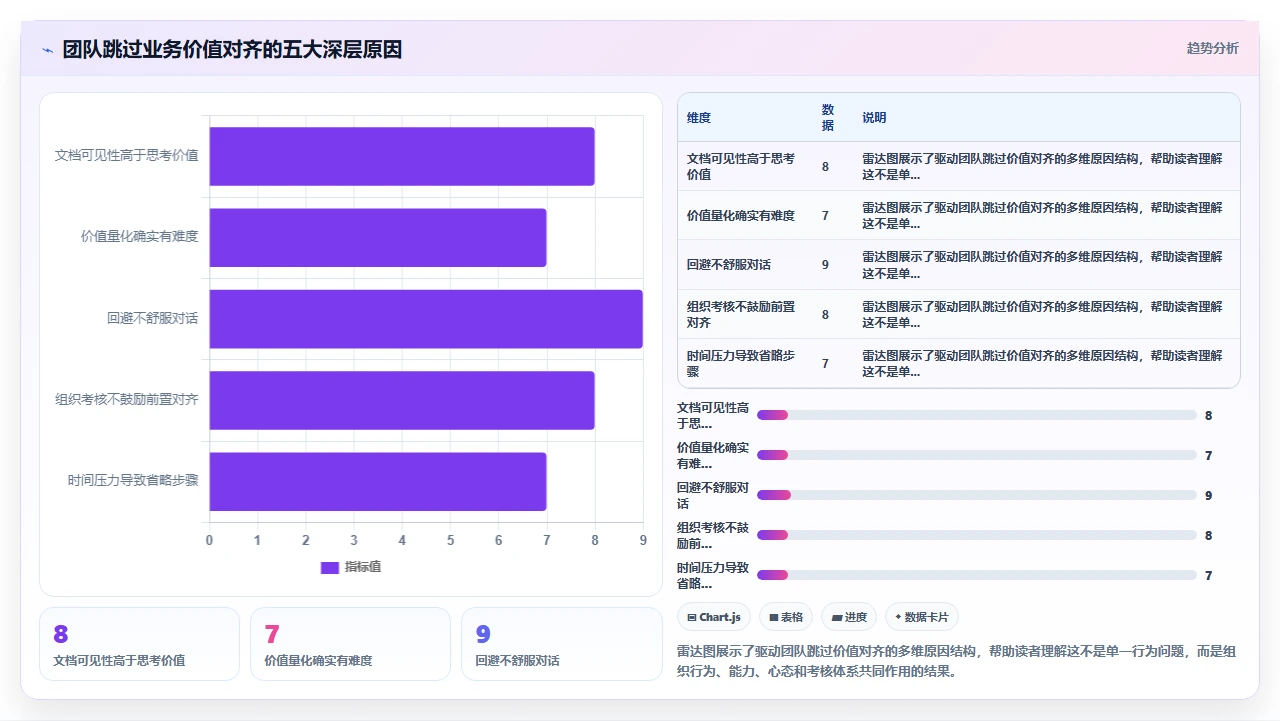Click chart axis label 时间压力导致省略步骤

click(133, 481)
